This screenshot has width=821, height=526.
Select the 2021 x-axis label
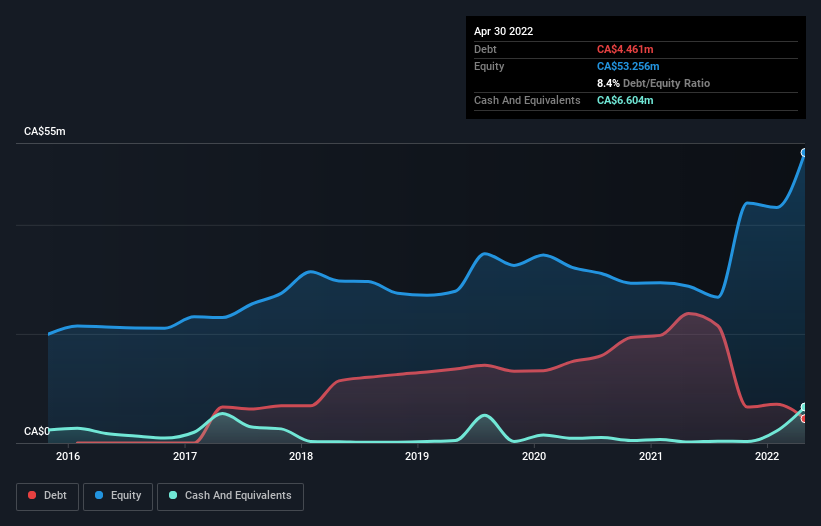[651, 456]
